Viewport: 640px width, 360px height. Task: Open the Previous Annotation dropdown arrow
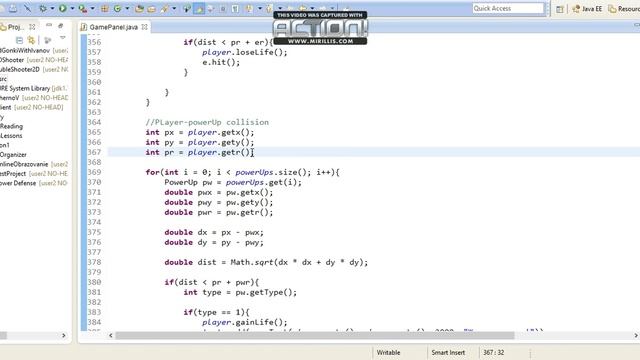coord(280,8)
